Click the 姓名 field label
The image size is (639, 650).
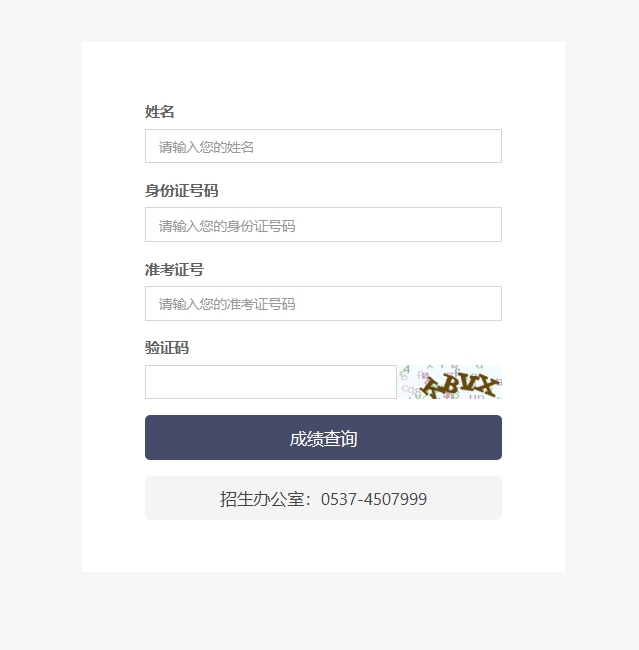160,112
